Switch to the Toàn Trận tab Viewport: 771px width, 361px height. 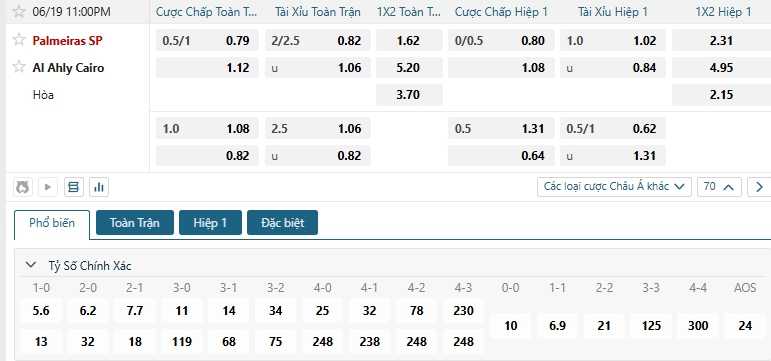[135, 223]
